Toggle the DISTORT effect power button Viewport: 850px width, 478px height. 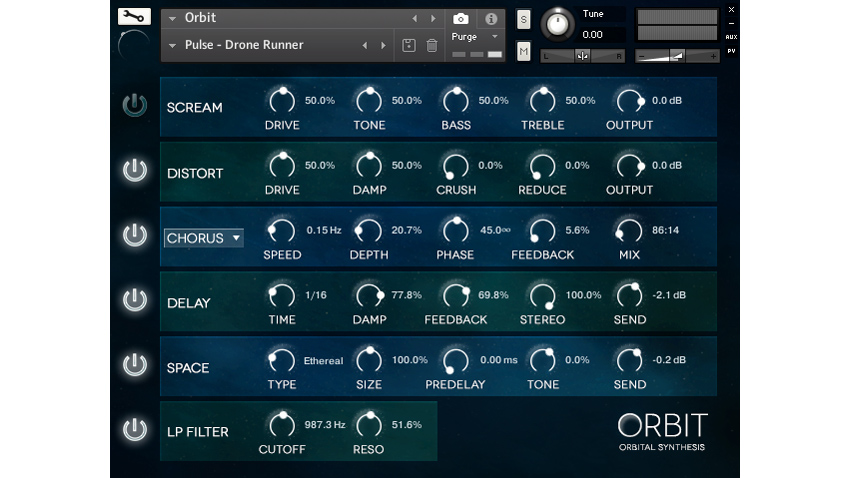[134, 170]
